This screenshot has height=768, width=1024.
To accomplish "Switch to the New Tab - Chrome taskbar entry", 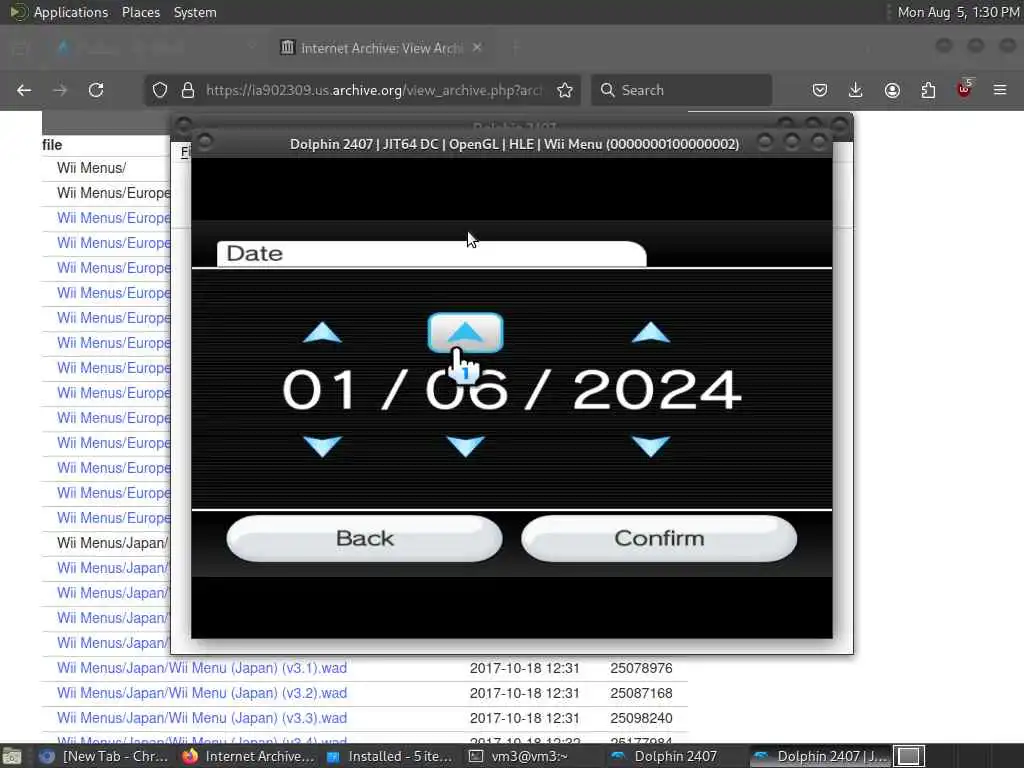I will pos(103,756).
